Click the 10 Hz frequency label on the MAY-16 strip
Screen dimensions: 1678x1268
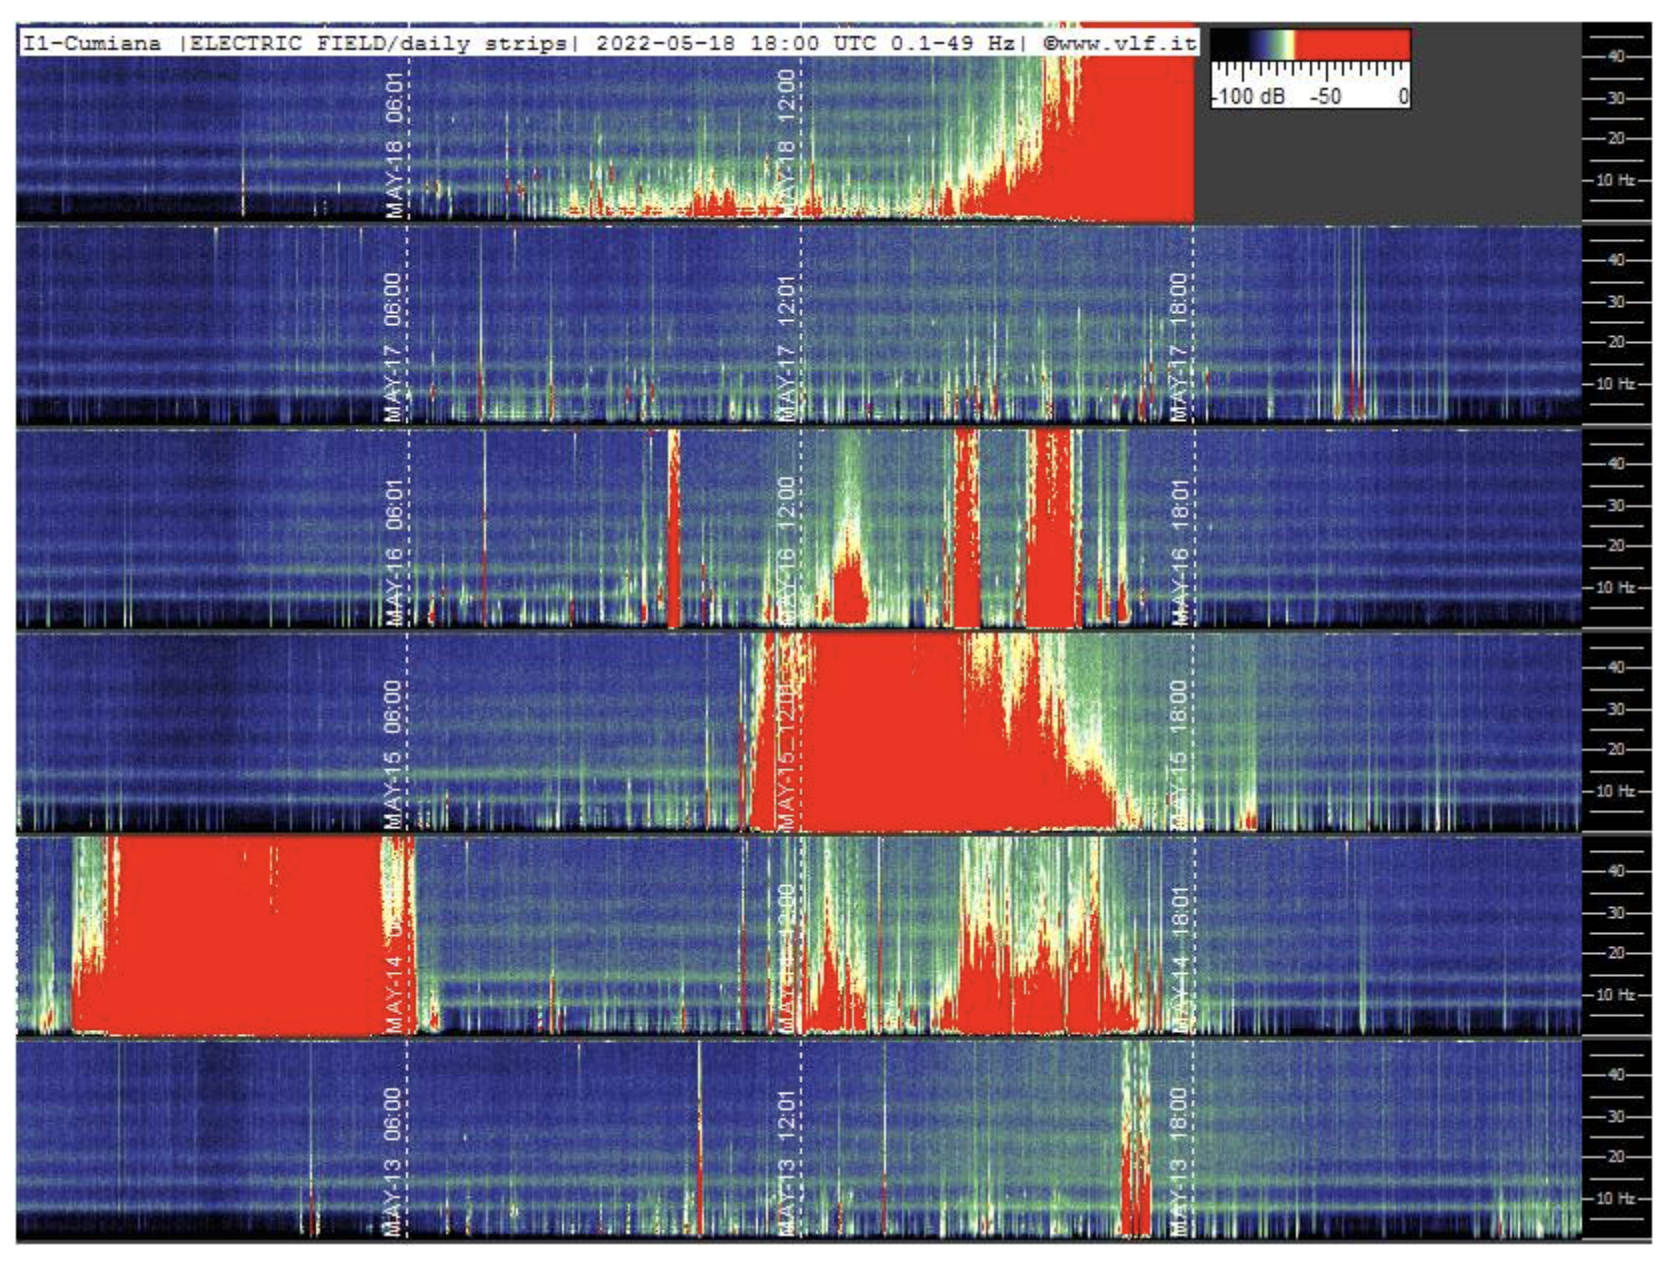[x=1614, y=587]
